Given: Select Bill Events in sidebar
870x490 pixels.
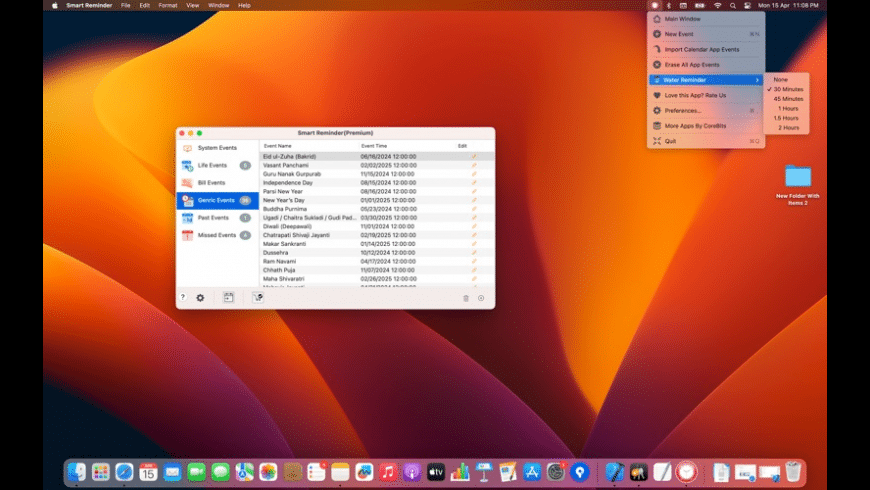Looking at the screenshot, I should pos(218,183).
